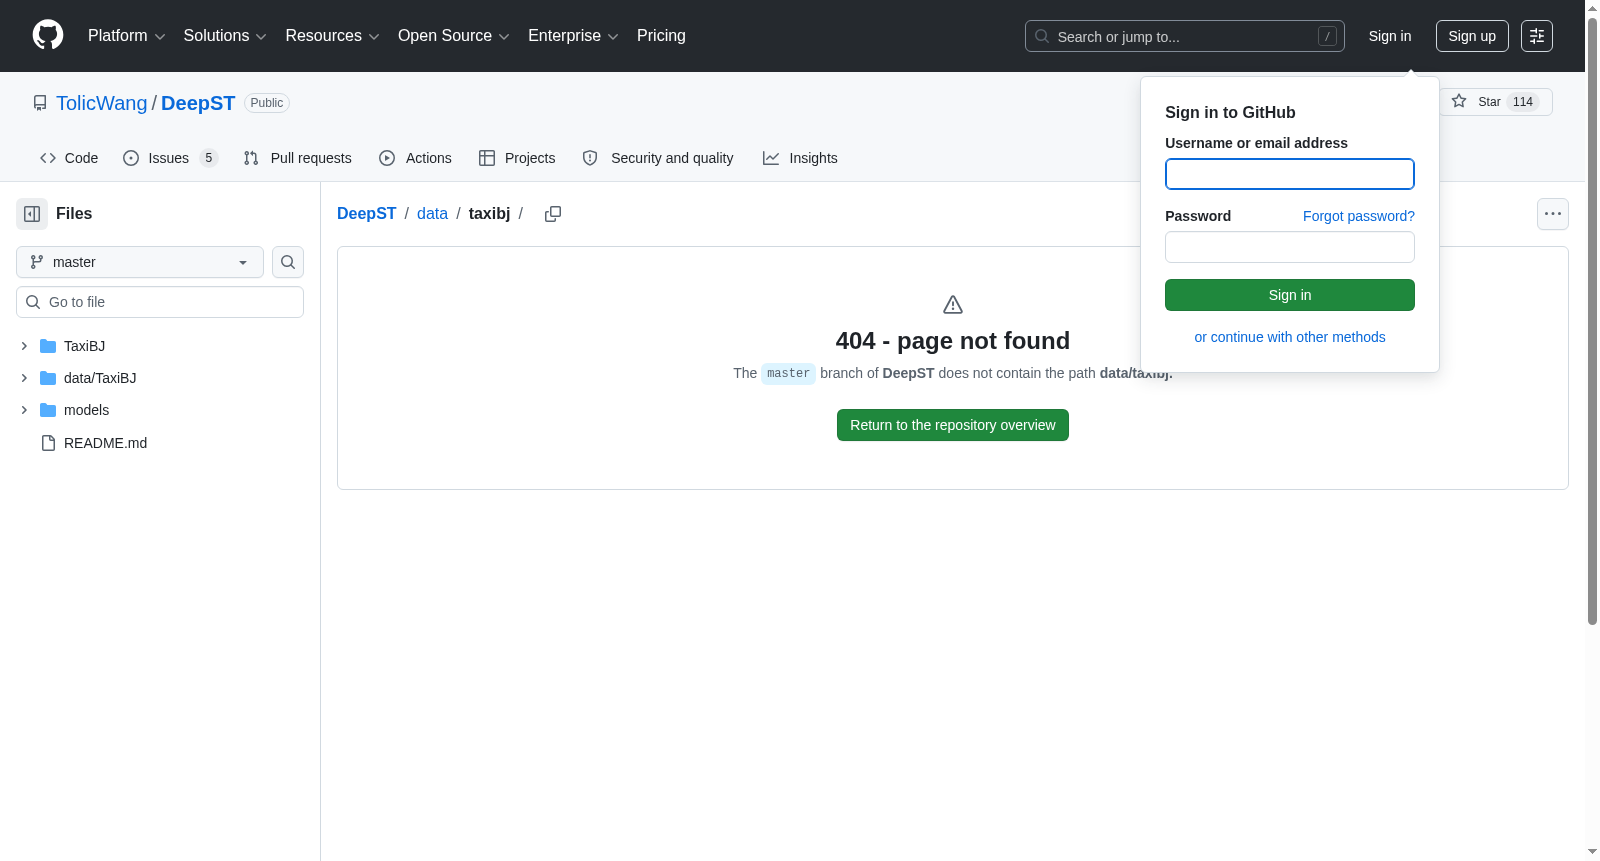
Task: Open the Actions tab
Action: coord(415,158)
